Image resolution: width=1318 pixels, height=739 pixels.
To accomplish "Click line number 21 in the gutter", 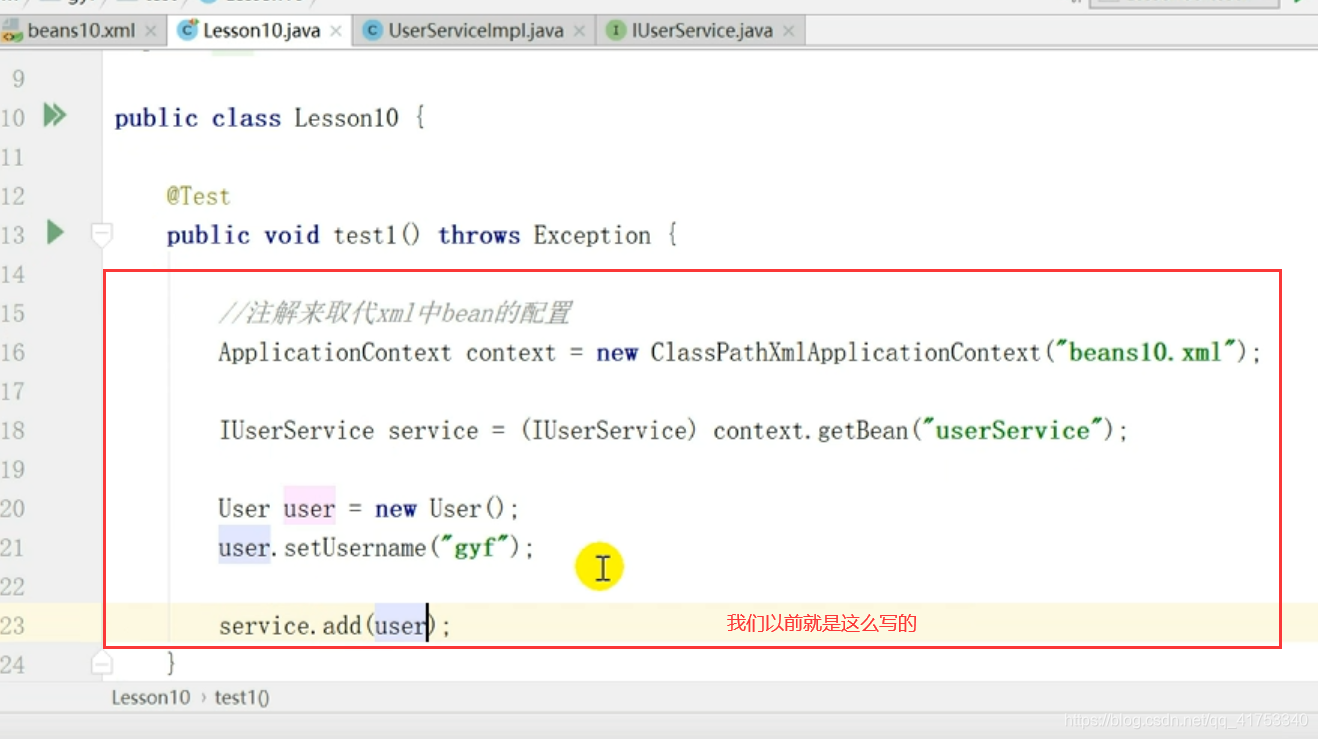I will [x=12, y=548].
